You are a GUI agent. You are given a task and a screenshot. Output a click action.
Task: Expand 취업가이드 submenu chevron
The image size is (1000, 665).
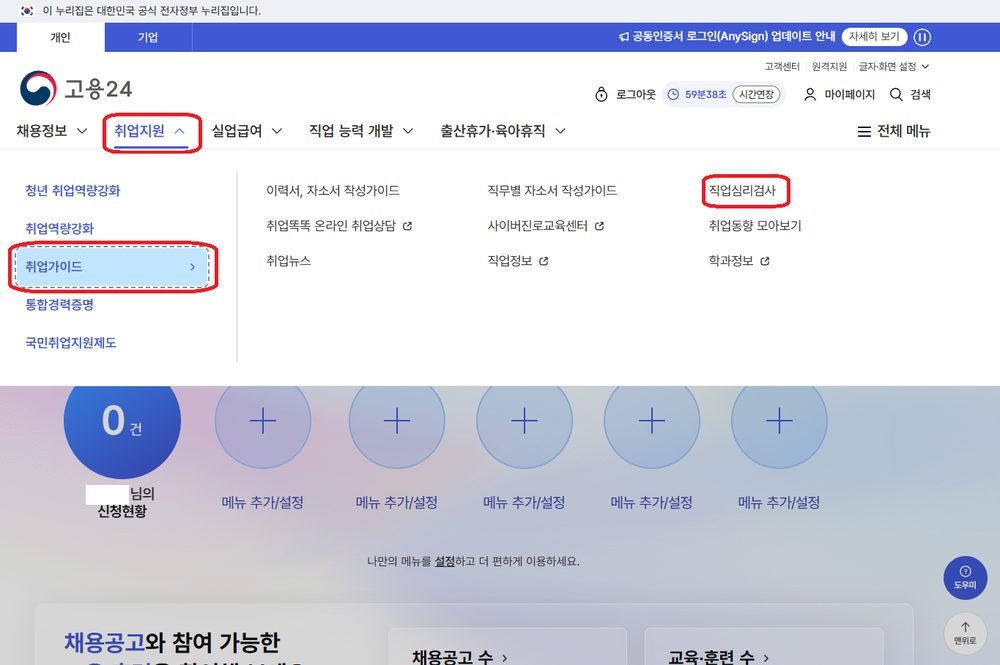192,267
